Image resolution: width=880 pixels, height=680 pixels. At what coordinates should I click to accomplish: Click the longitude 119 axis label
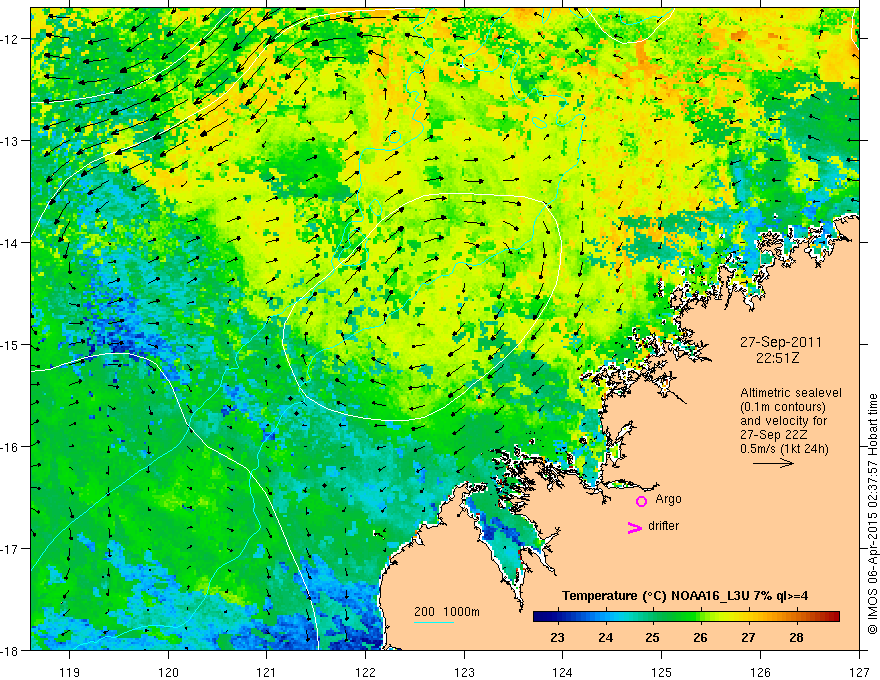(70, 672)
